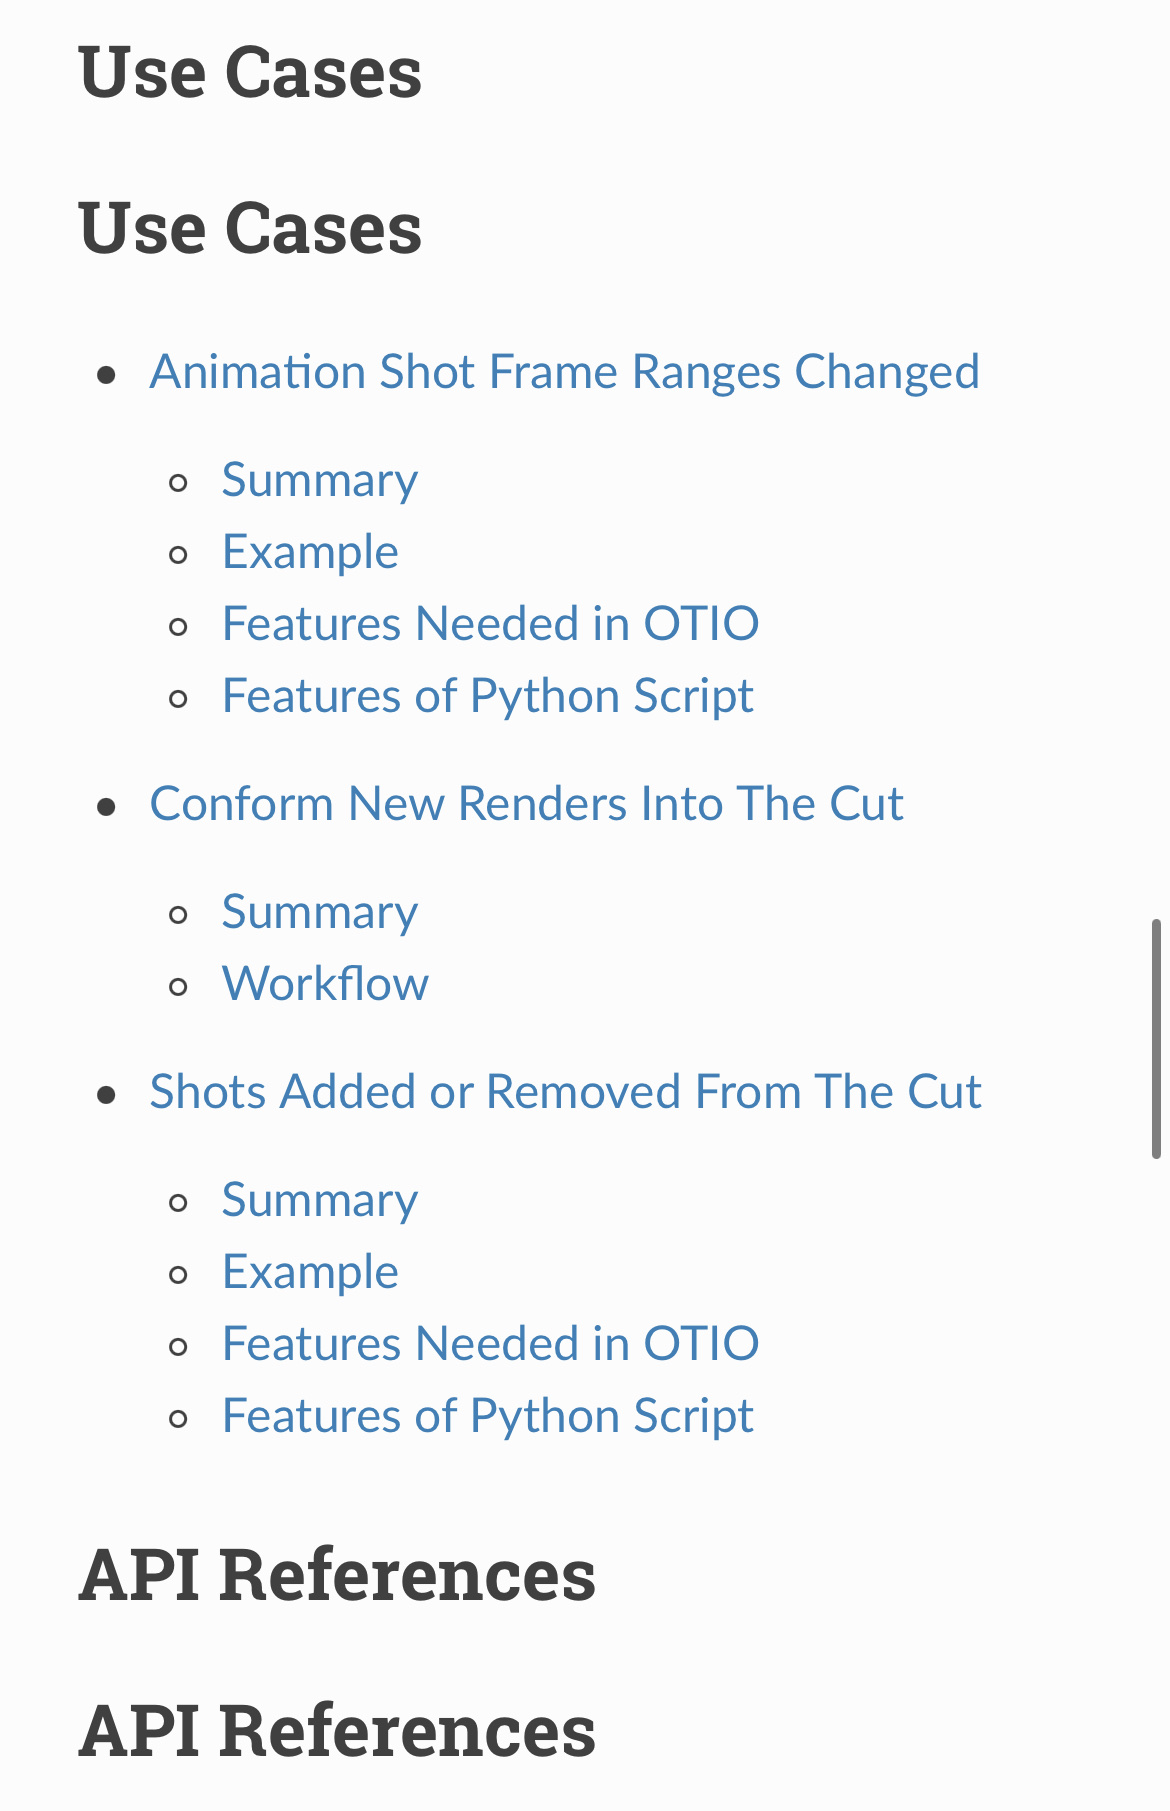The height and width of the screenshot is (1811, 1170).
Task: Open Features of Python Script under Shots Added
Action: (488, 1416)
